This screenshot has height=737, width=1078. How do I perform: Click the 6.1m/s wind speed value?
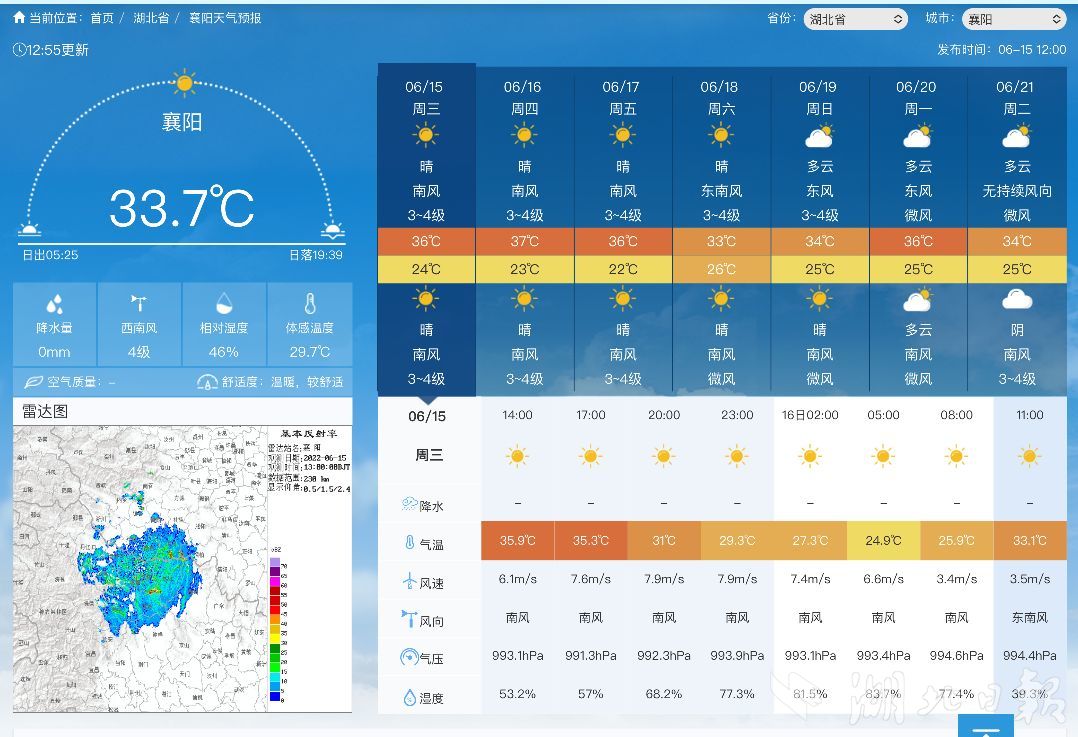click(518, 579)
